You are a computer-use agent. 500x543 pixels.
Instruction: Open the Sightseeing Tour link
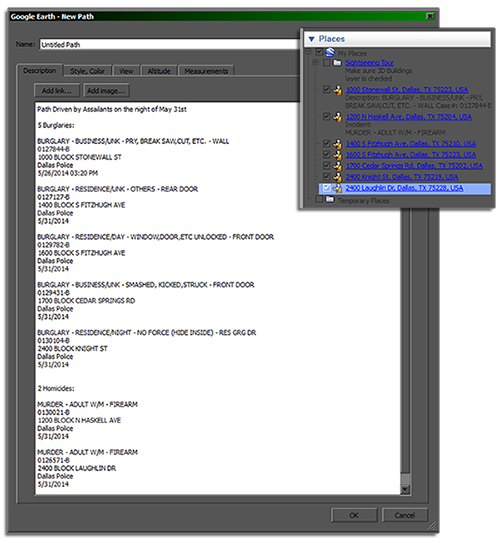369,63
